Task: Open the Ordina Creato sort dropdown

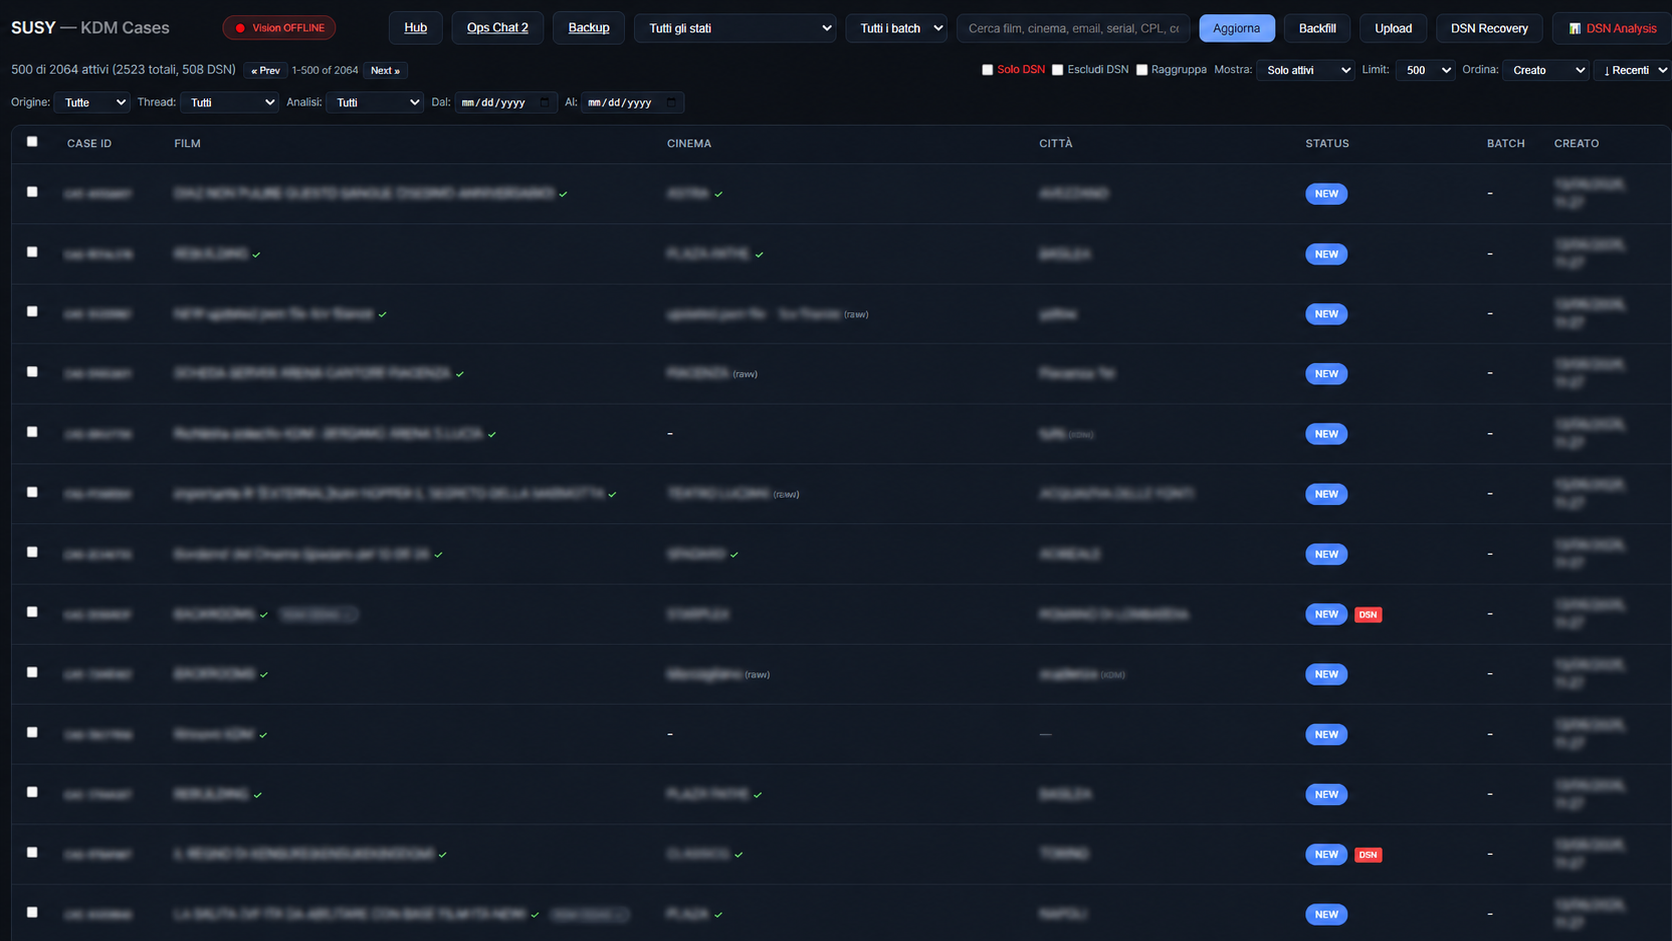Action: coord(1546,70)
